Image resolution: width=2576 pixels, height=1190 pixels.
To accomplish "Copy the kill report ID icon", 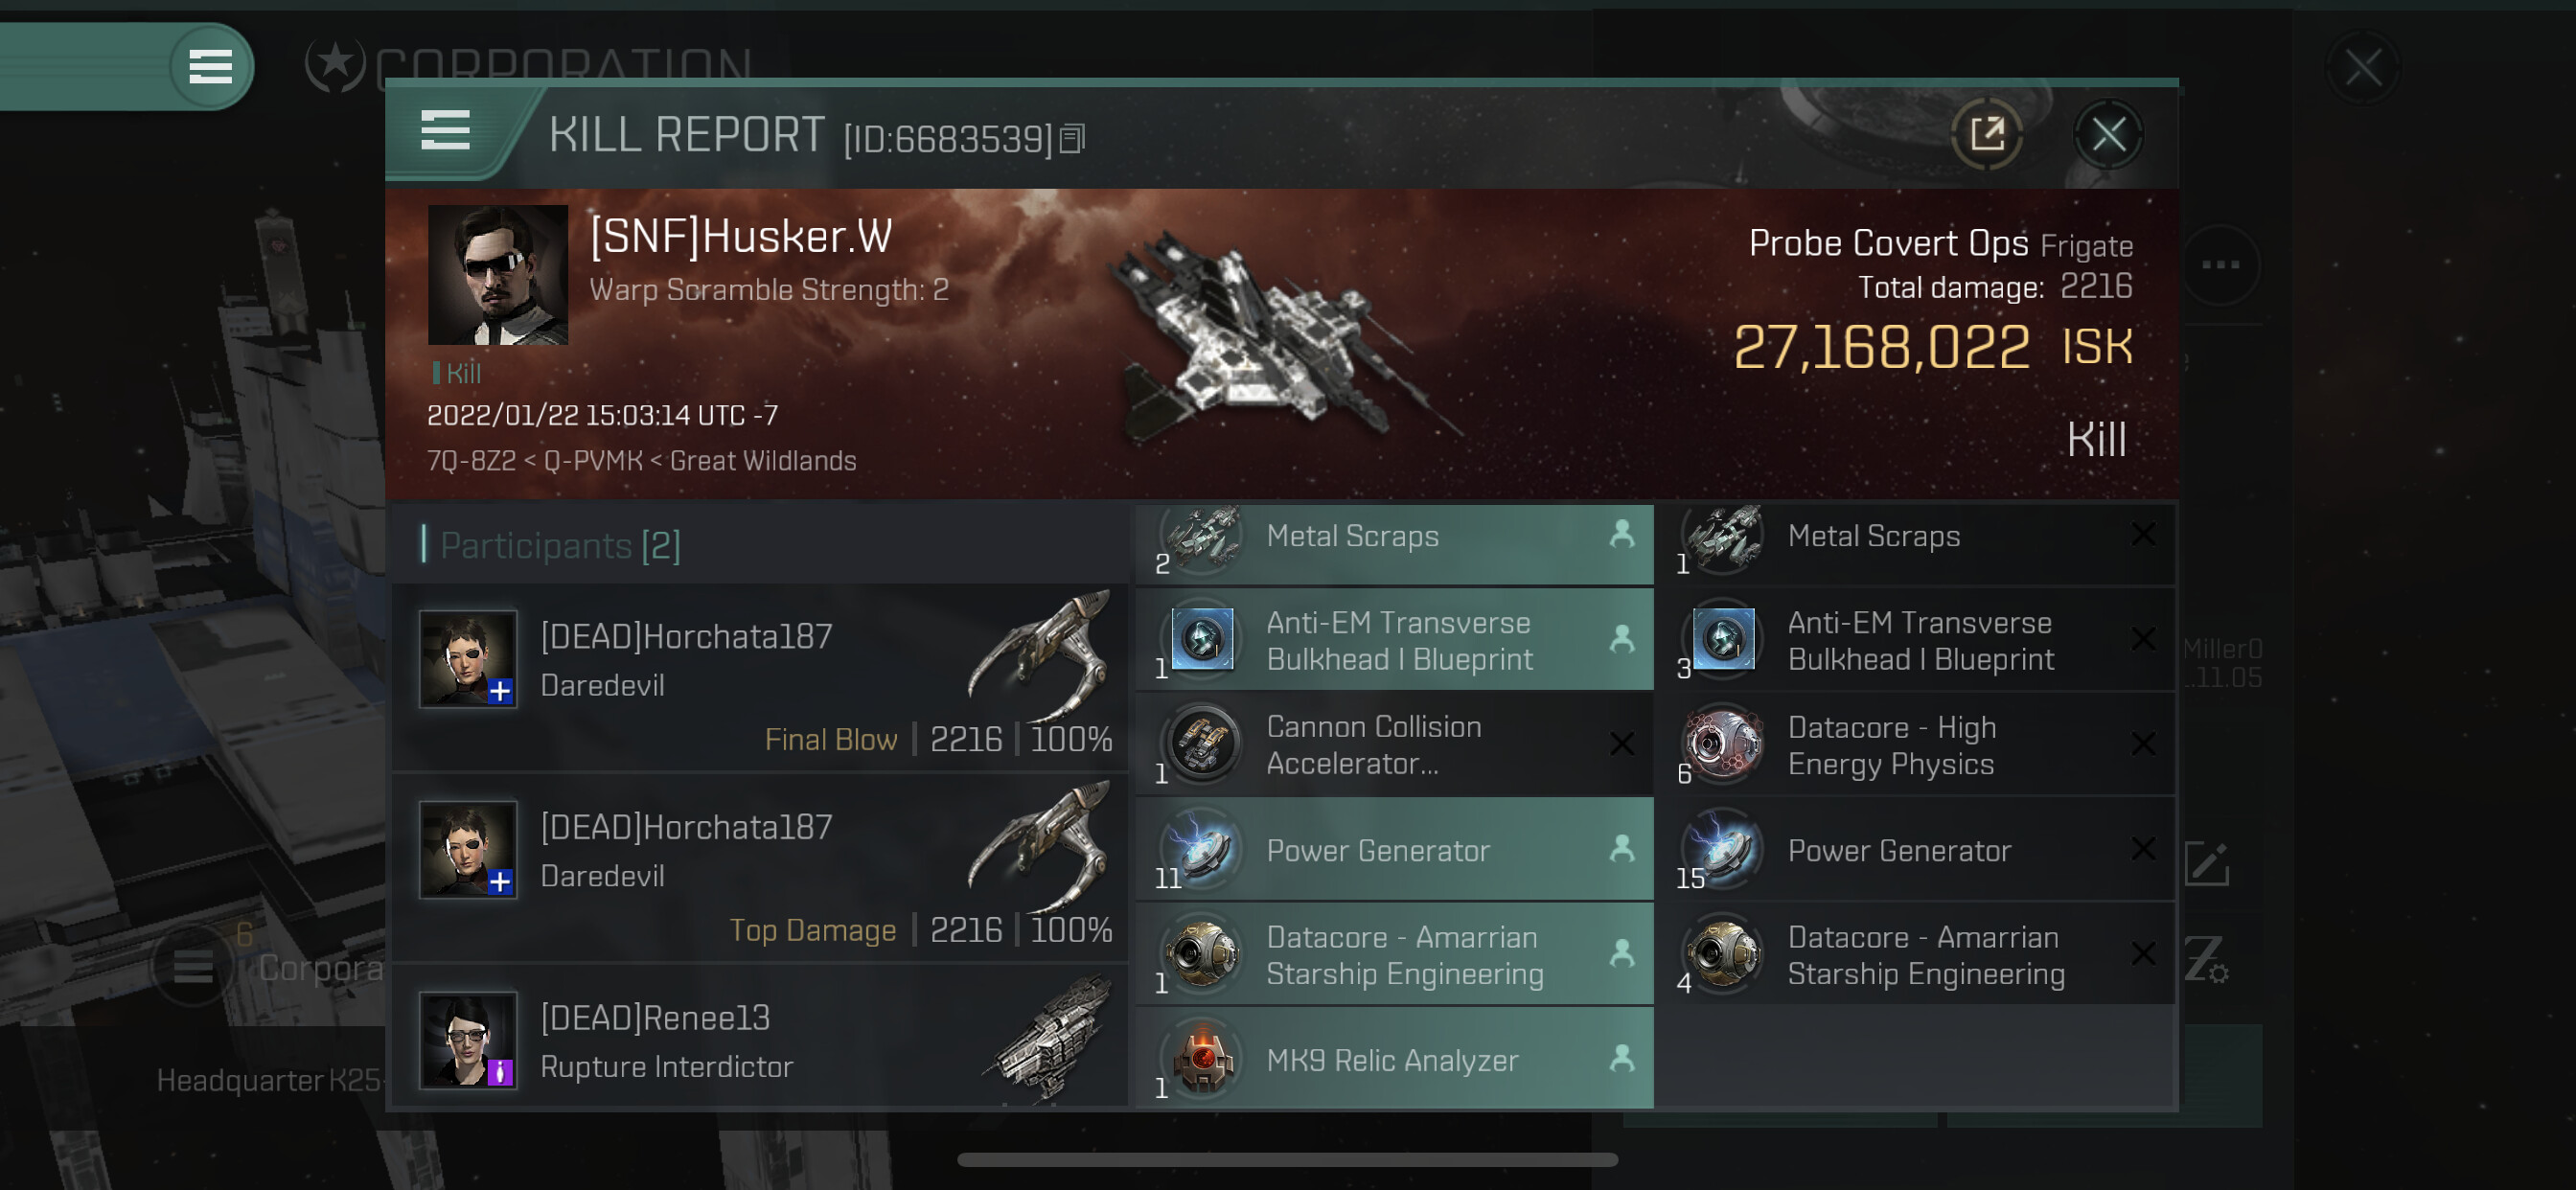I will click(x=1071, y=138).
